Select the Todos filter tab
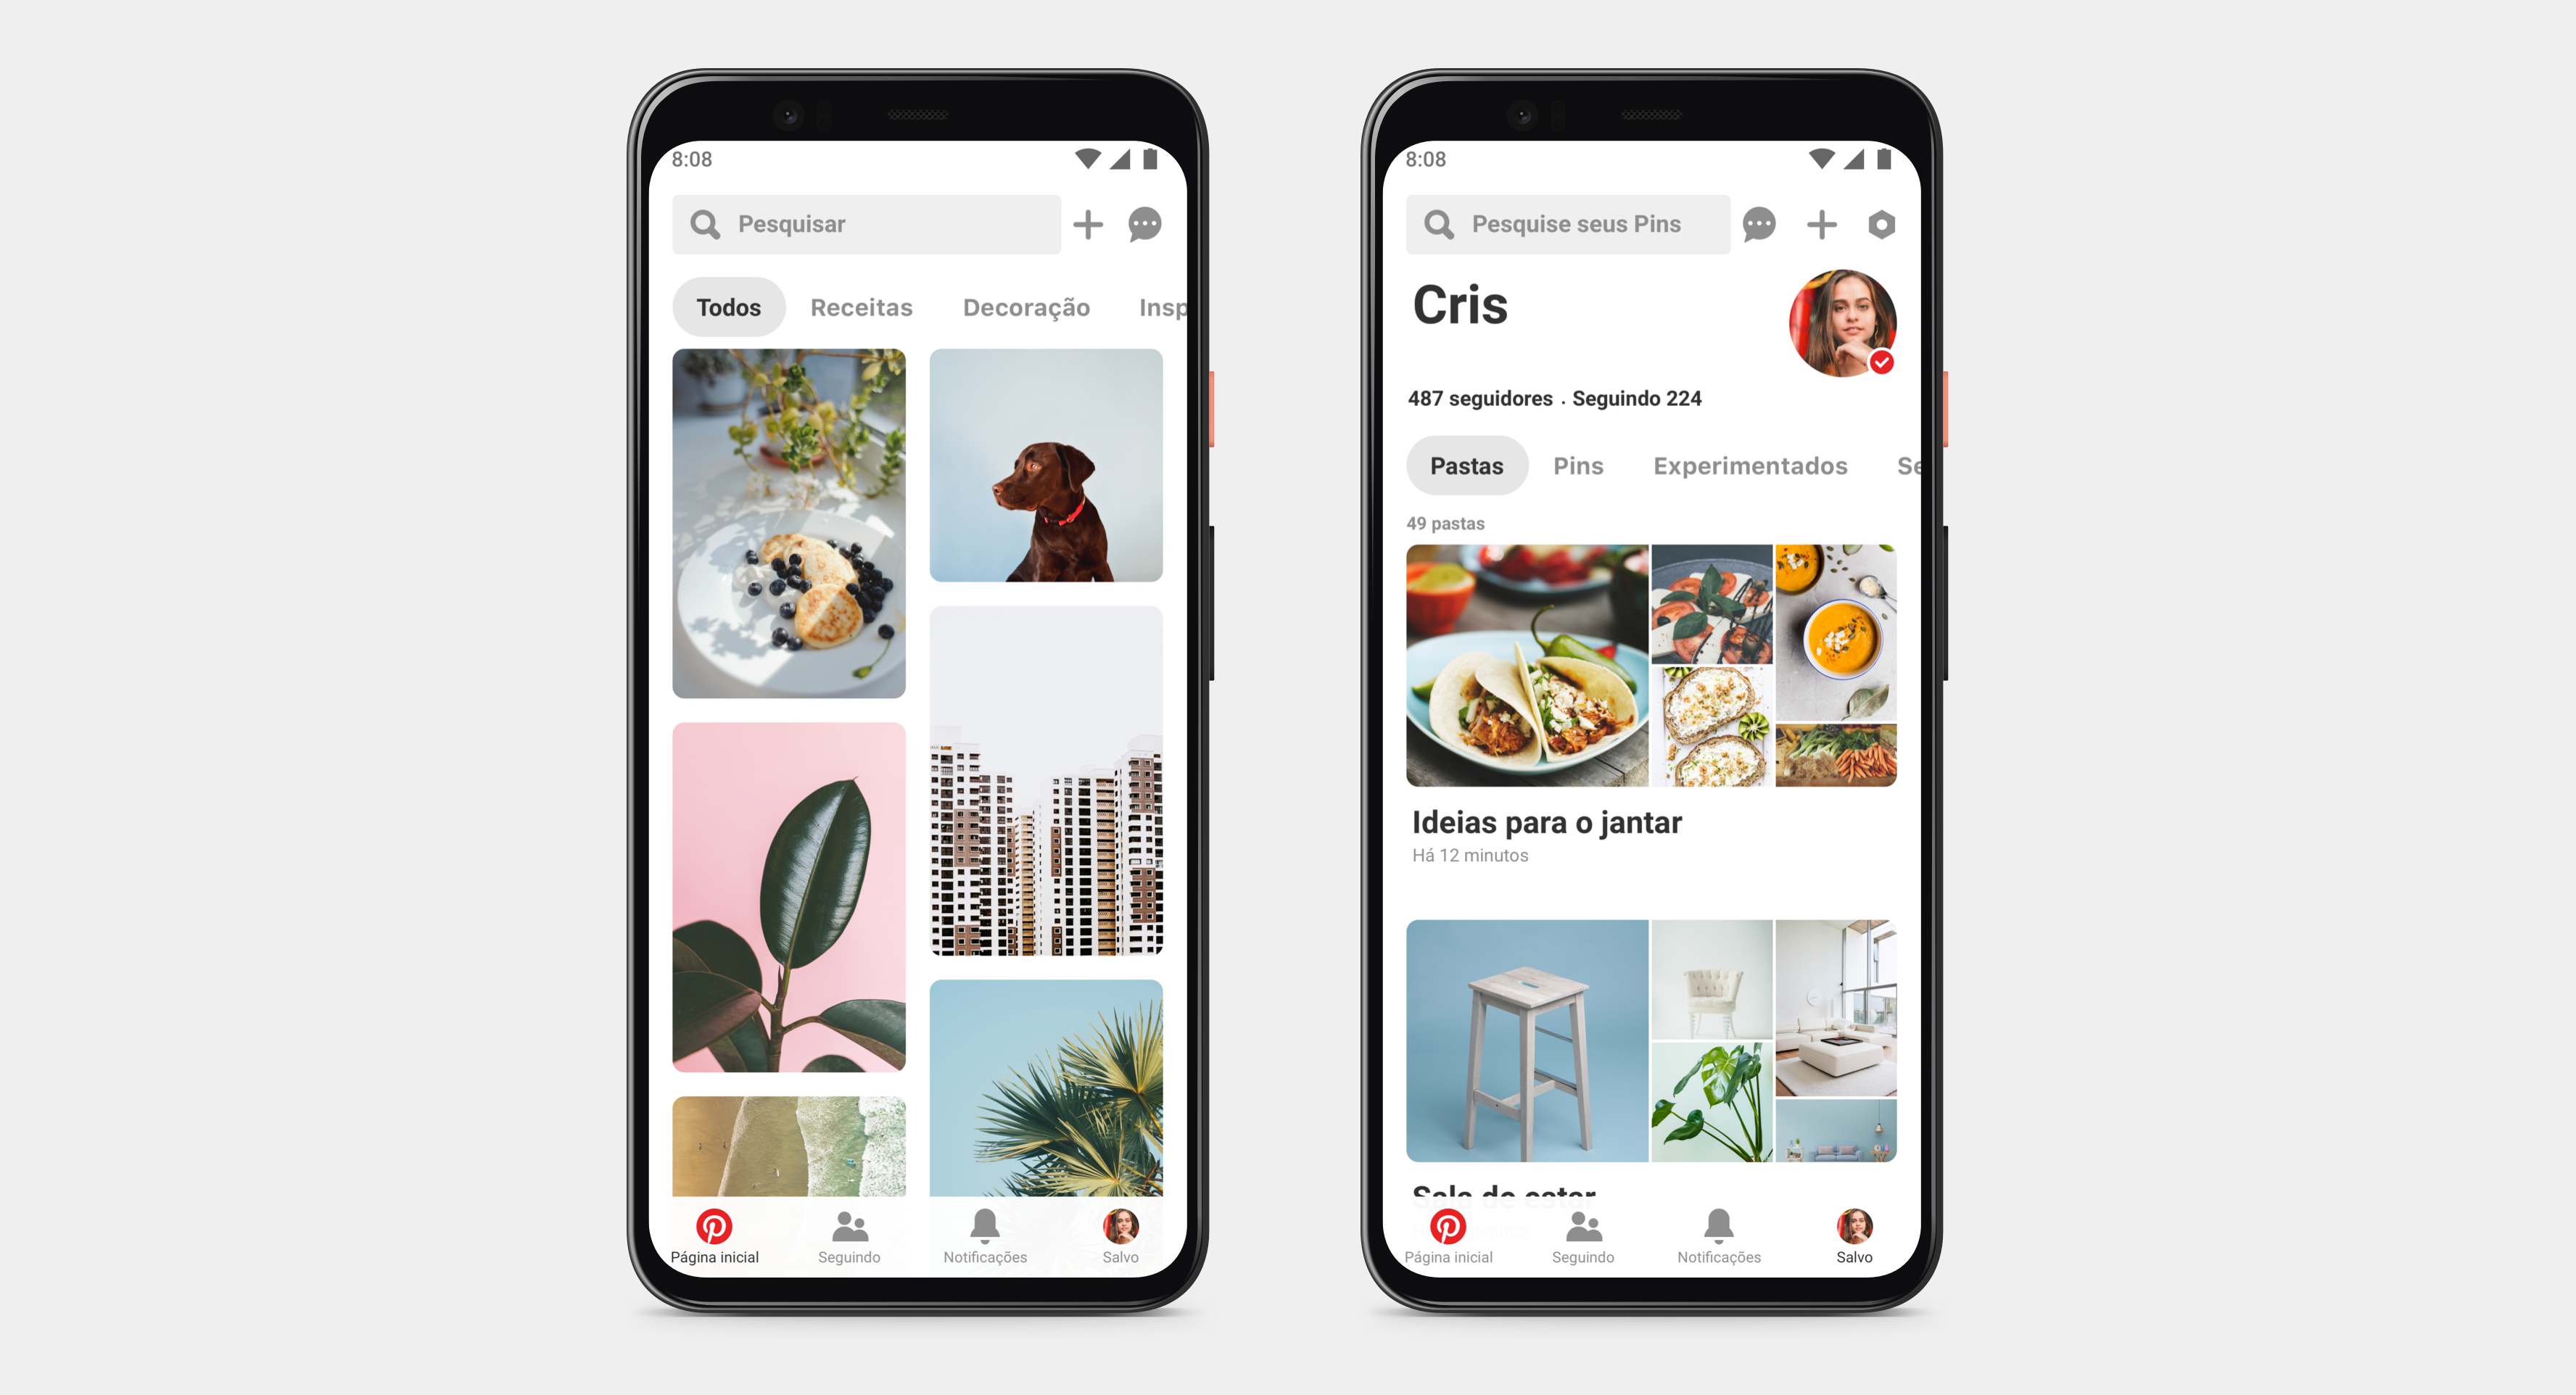This screenshot has height=1395, width=2576. [x=723, y=306]
